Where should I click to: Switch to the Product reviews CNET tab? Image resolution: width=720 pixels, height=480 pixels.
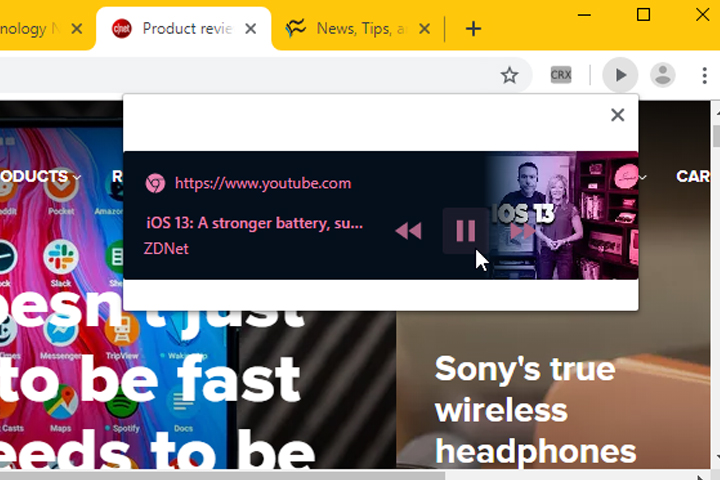tap(184, 29)
